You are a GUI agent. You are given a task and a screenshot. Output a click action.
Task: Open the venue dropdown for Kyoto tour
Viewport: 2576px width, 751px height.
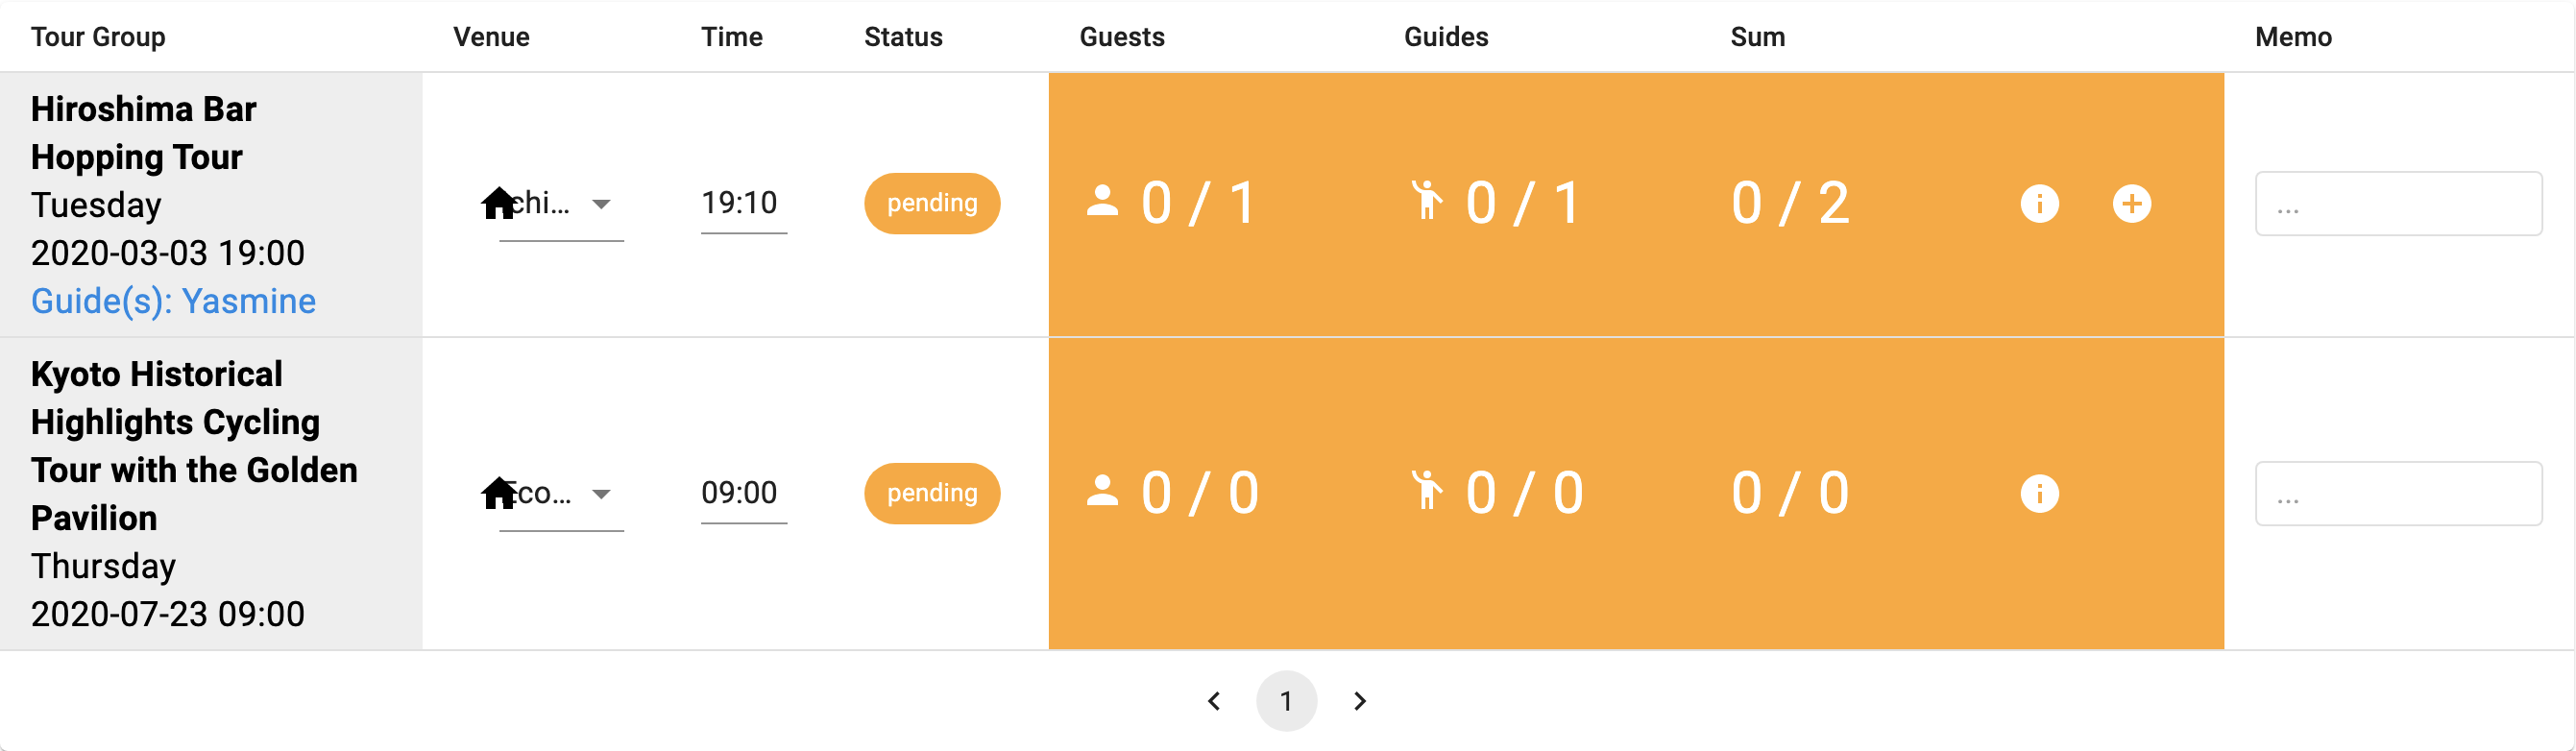(x=601, y=494)
